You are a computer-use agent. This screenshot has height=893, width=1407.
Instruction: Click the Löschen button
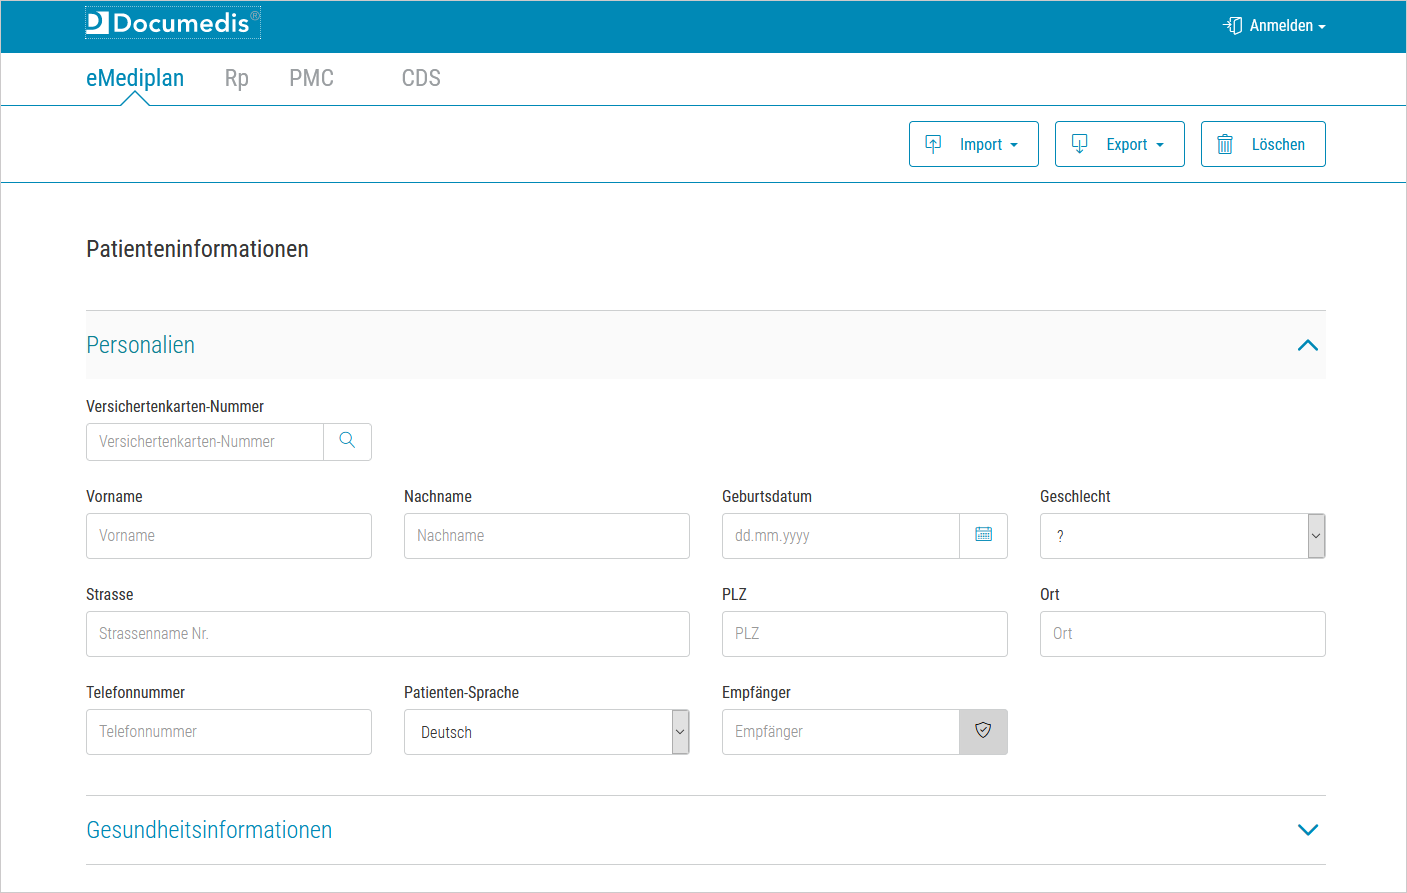1263,143
